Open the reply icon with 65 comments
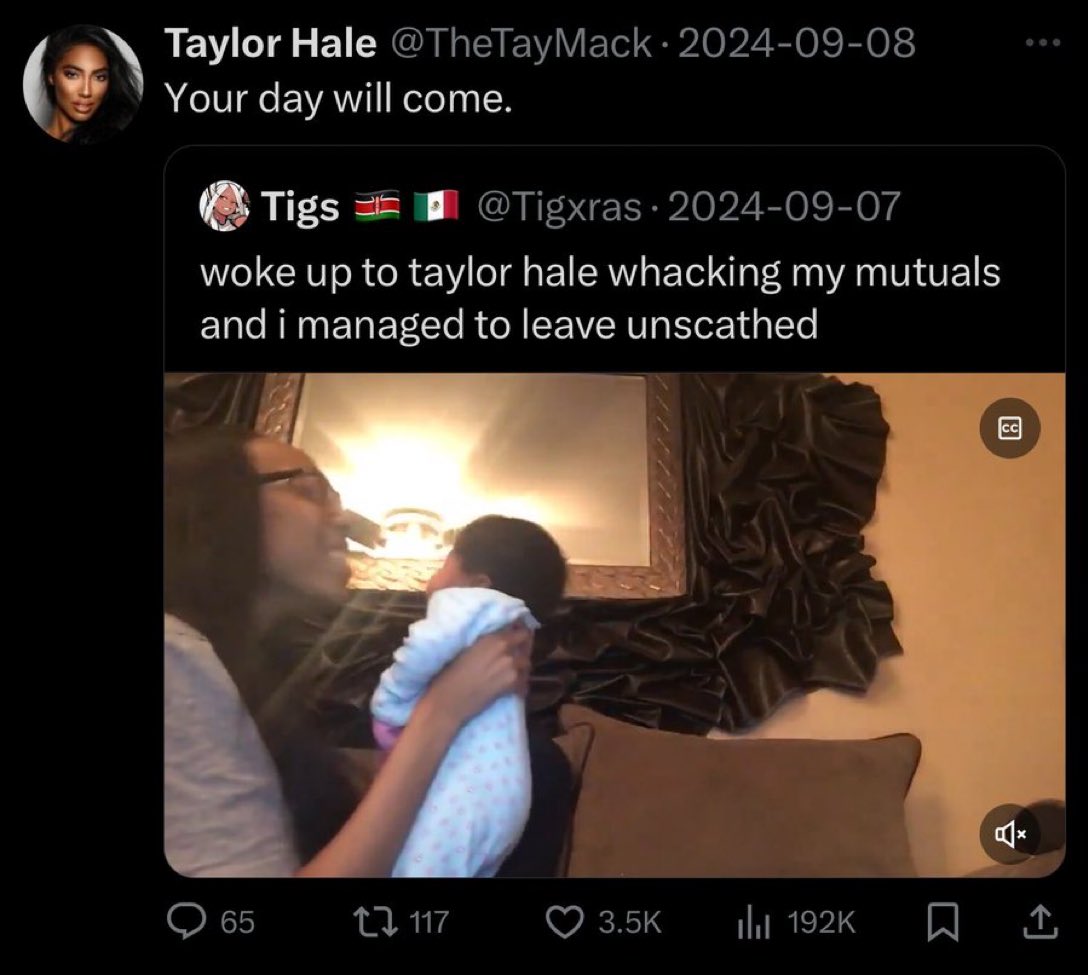The image size is (1088, 975). [187, 922]
